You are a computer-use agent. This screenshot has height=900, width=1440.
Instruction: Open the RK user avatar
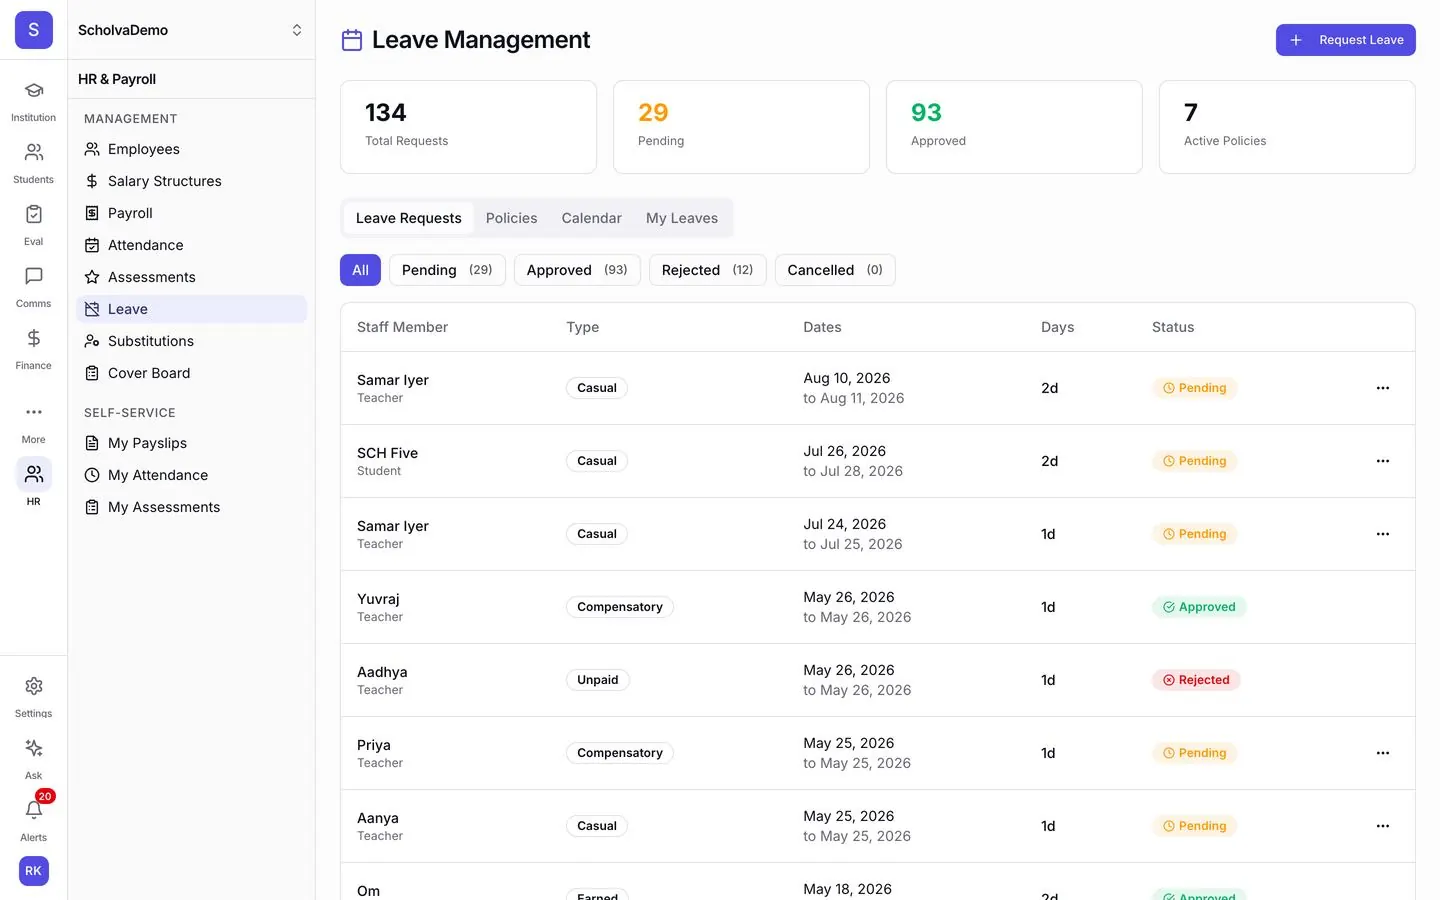click(x=33, y=871)
